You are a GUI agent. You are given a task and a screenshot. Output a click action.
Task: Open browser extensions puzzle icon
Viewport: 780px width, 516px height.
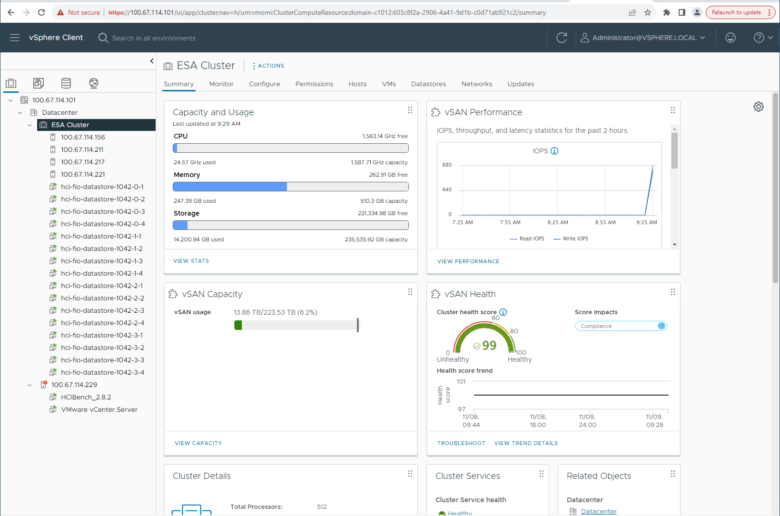tap(667, 12)
